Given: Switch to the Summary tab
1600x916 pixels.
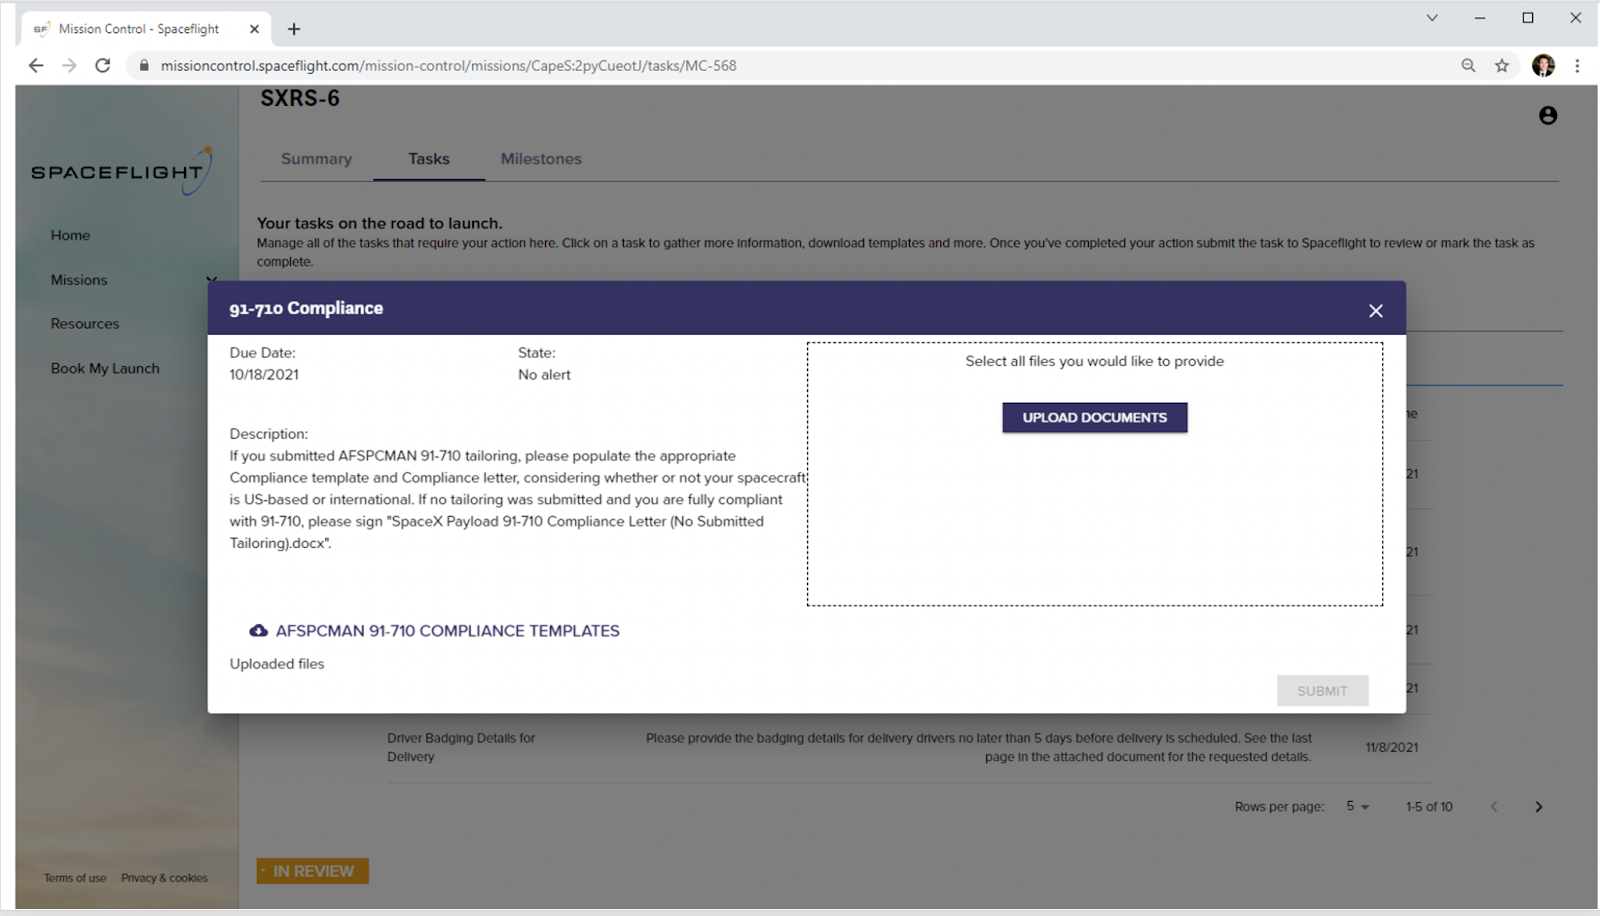Looking at the screenshot, I should [316, 159].
